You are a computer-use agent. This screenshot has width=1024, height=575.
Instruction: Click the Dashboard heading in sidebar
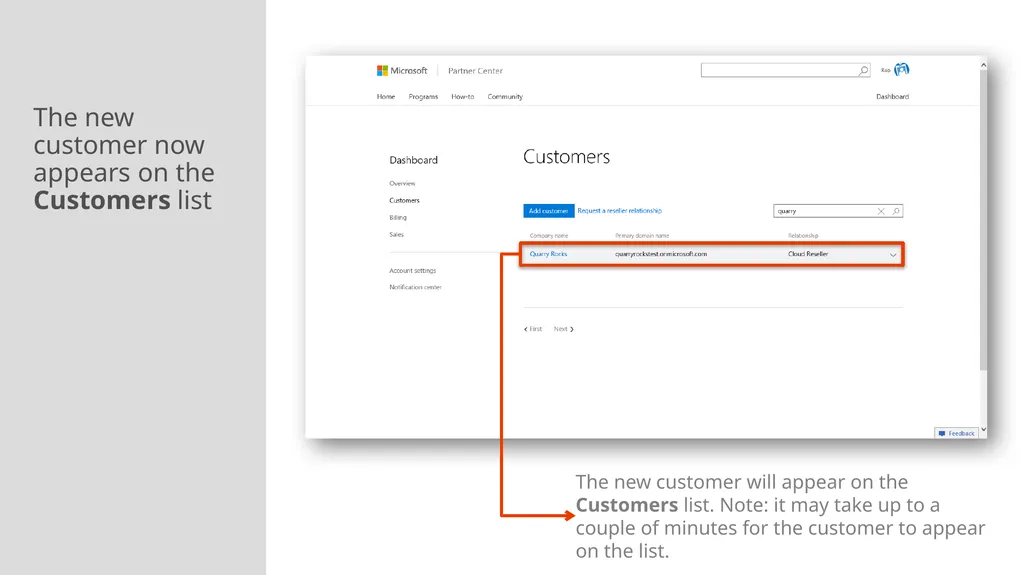click(x=413, y=160)
